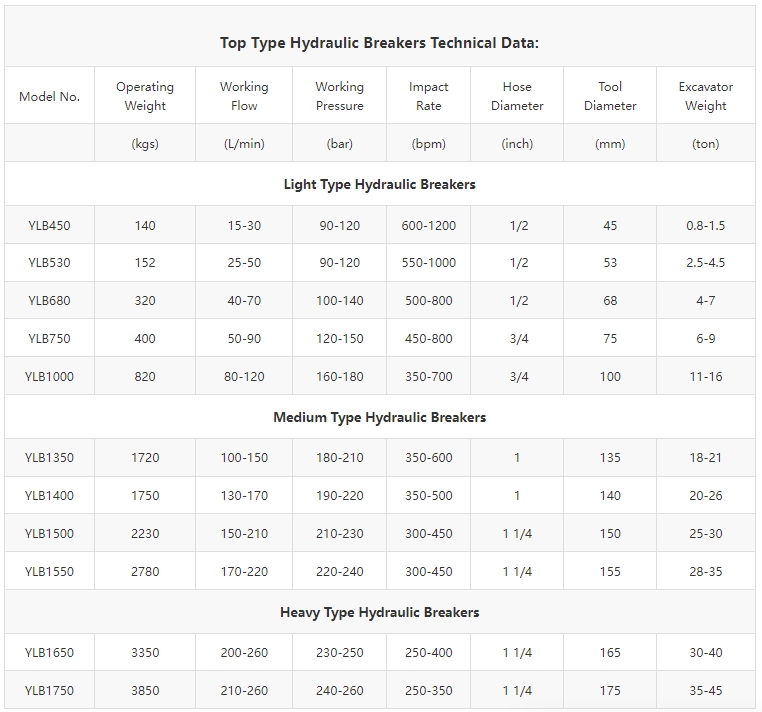Image resolution: width=762 pixels, height=712 pixels.
Task: Select model cell 'YLB1650'
Action: [49, 652]
